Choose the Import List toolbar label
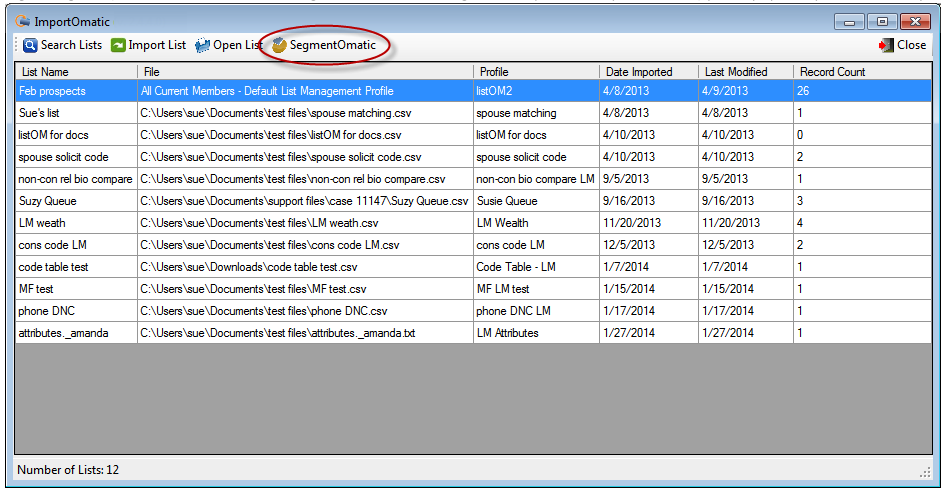The height and width of the screenshot is (491, 945). [x=157, y=45]
